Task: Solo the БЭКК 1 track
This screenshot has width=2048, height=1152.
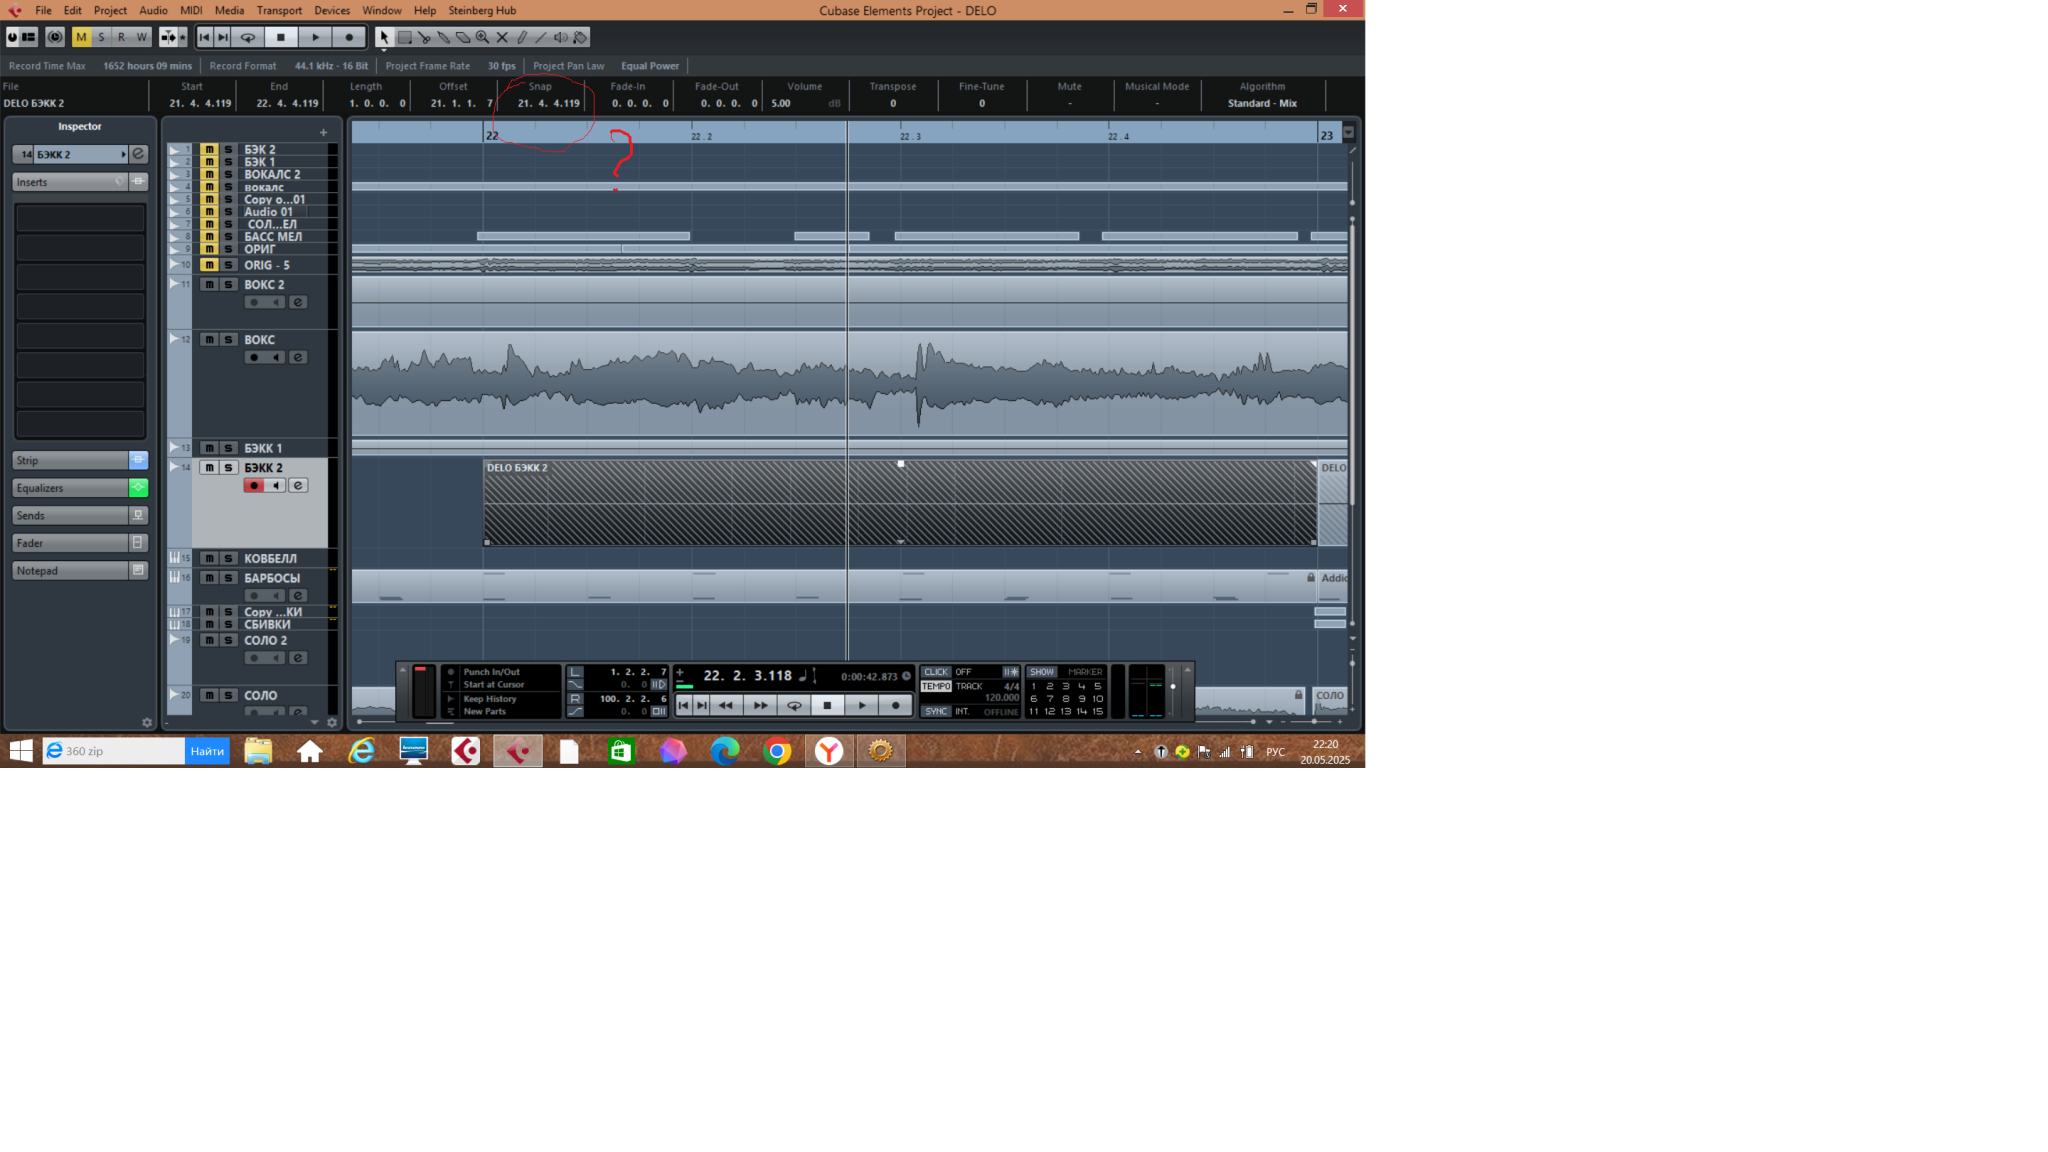Action: pyautogui.click(x=228, y=448)
